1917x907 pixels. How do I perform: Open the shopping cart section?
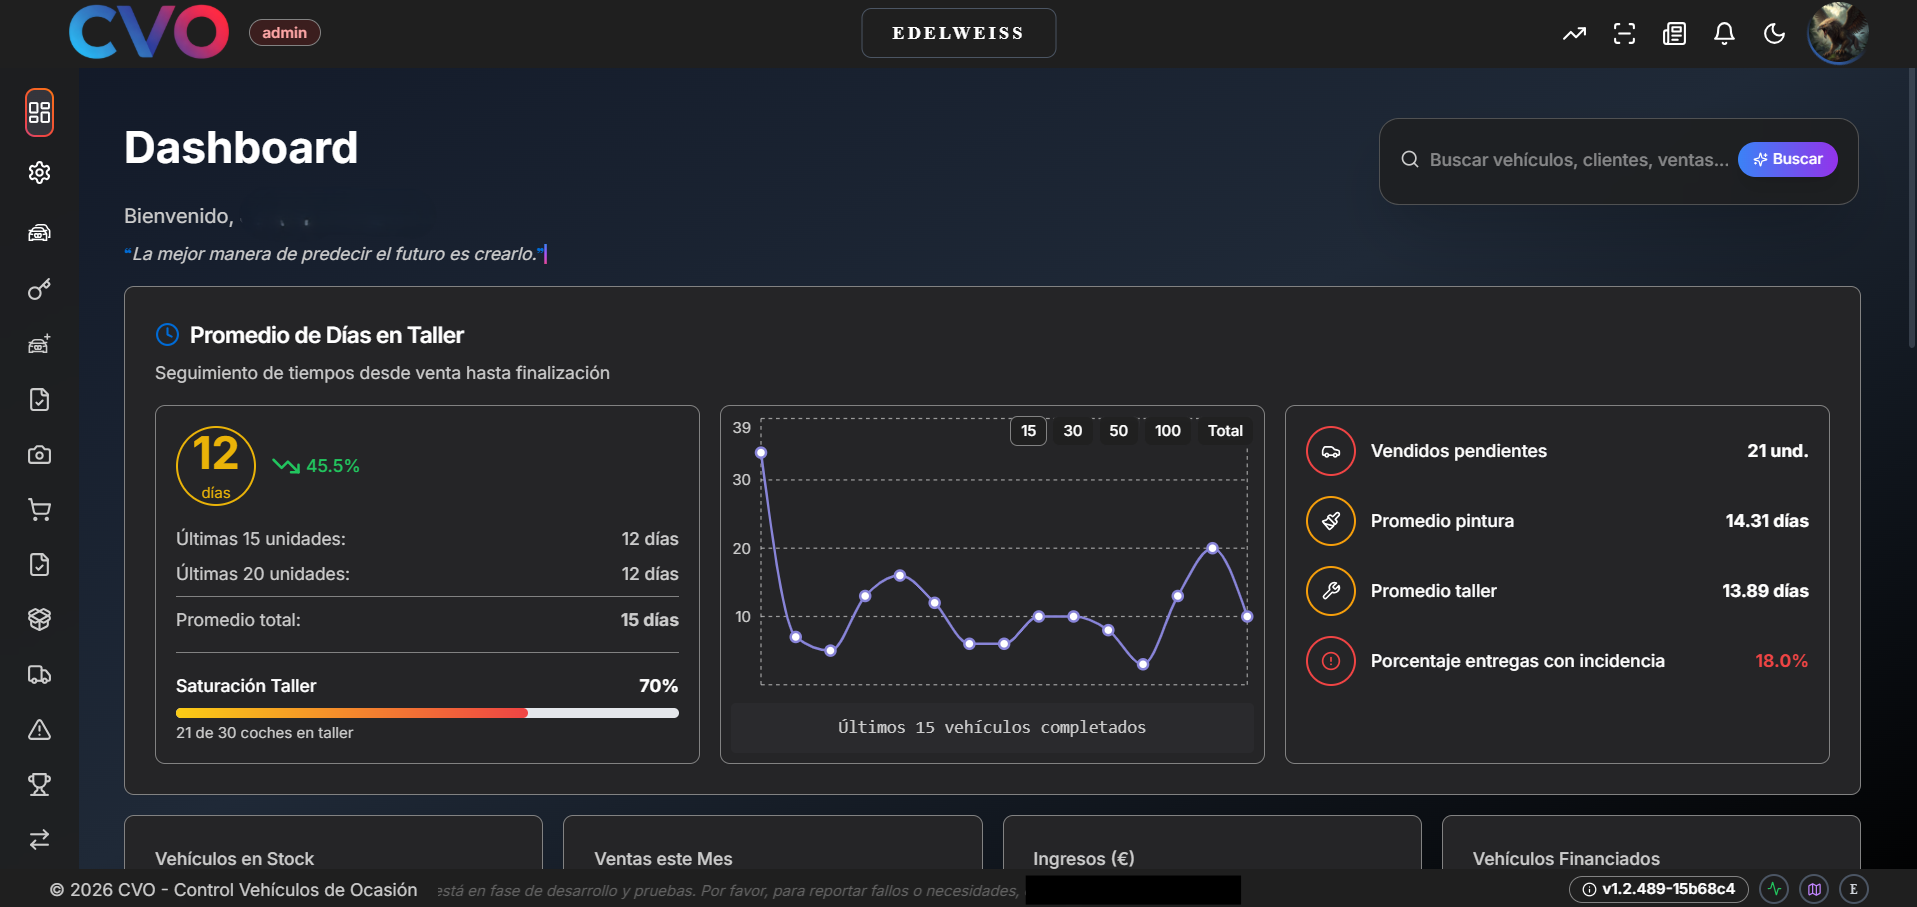point(39,509)
